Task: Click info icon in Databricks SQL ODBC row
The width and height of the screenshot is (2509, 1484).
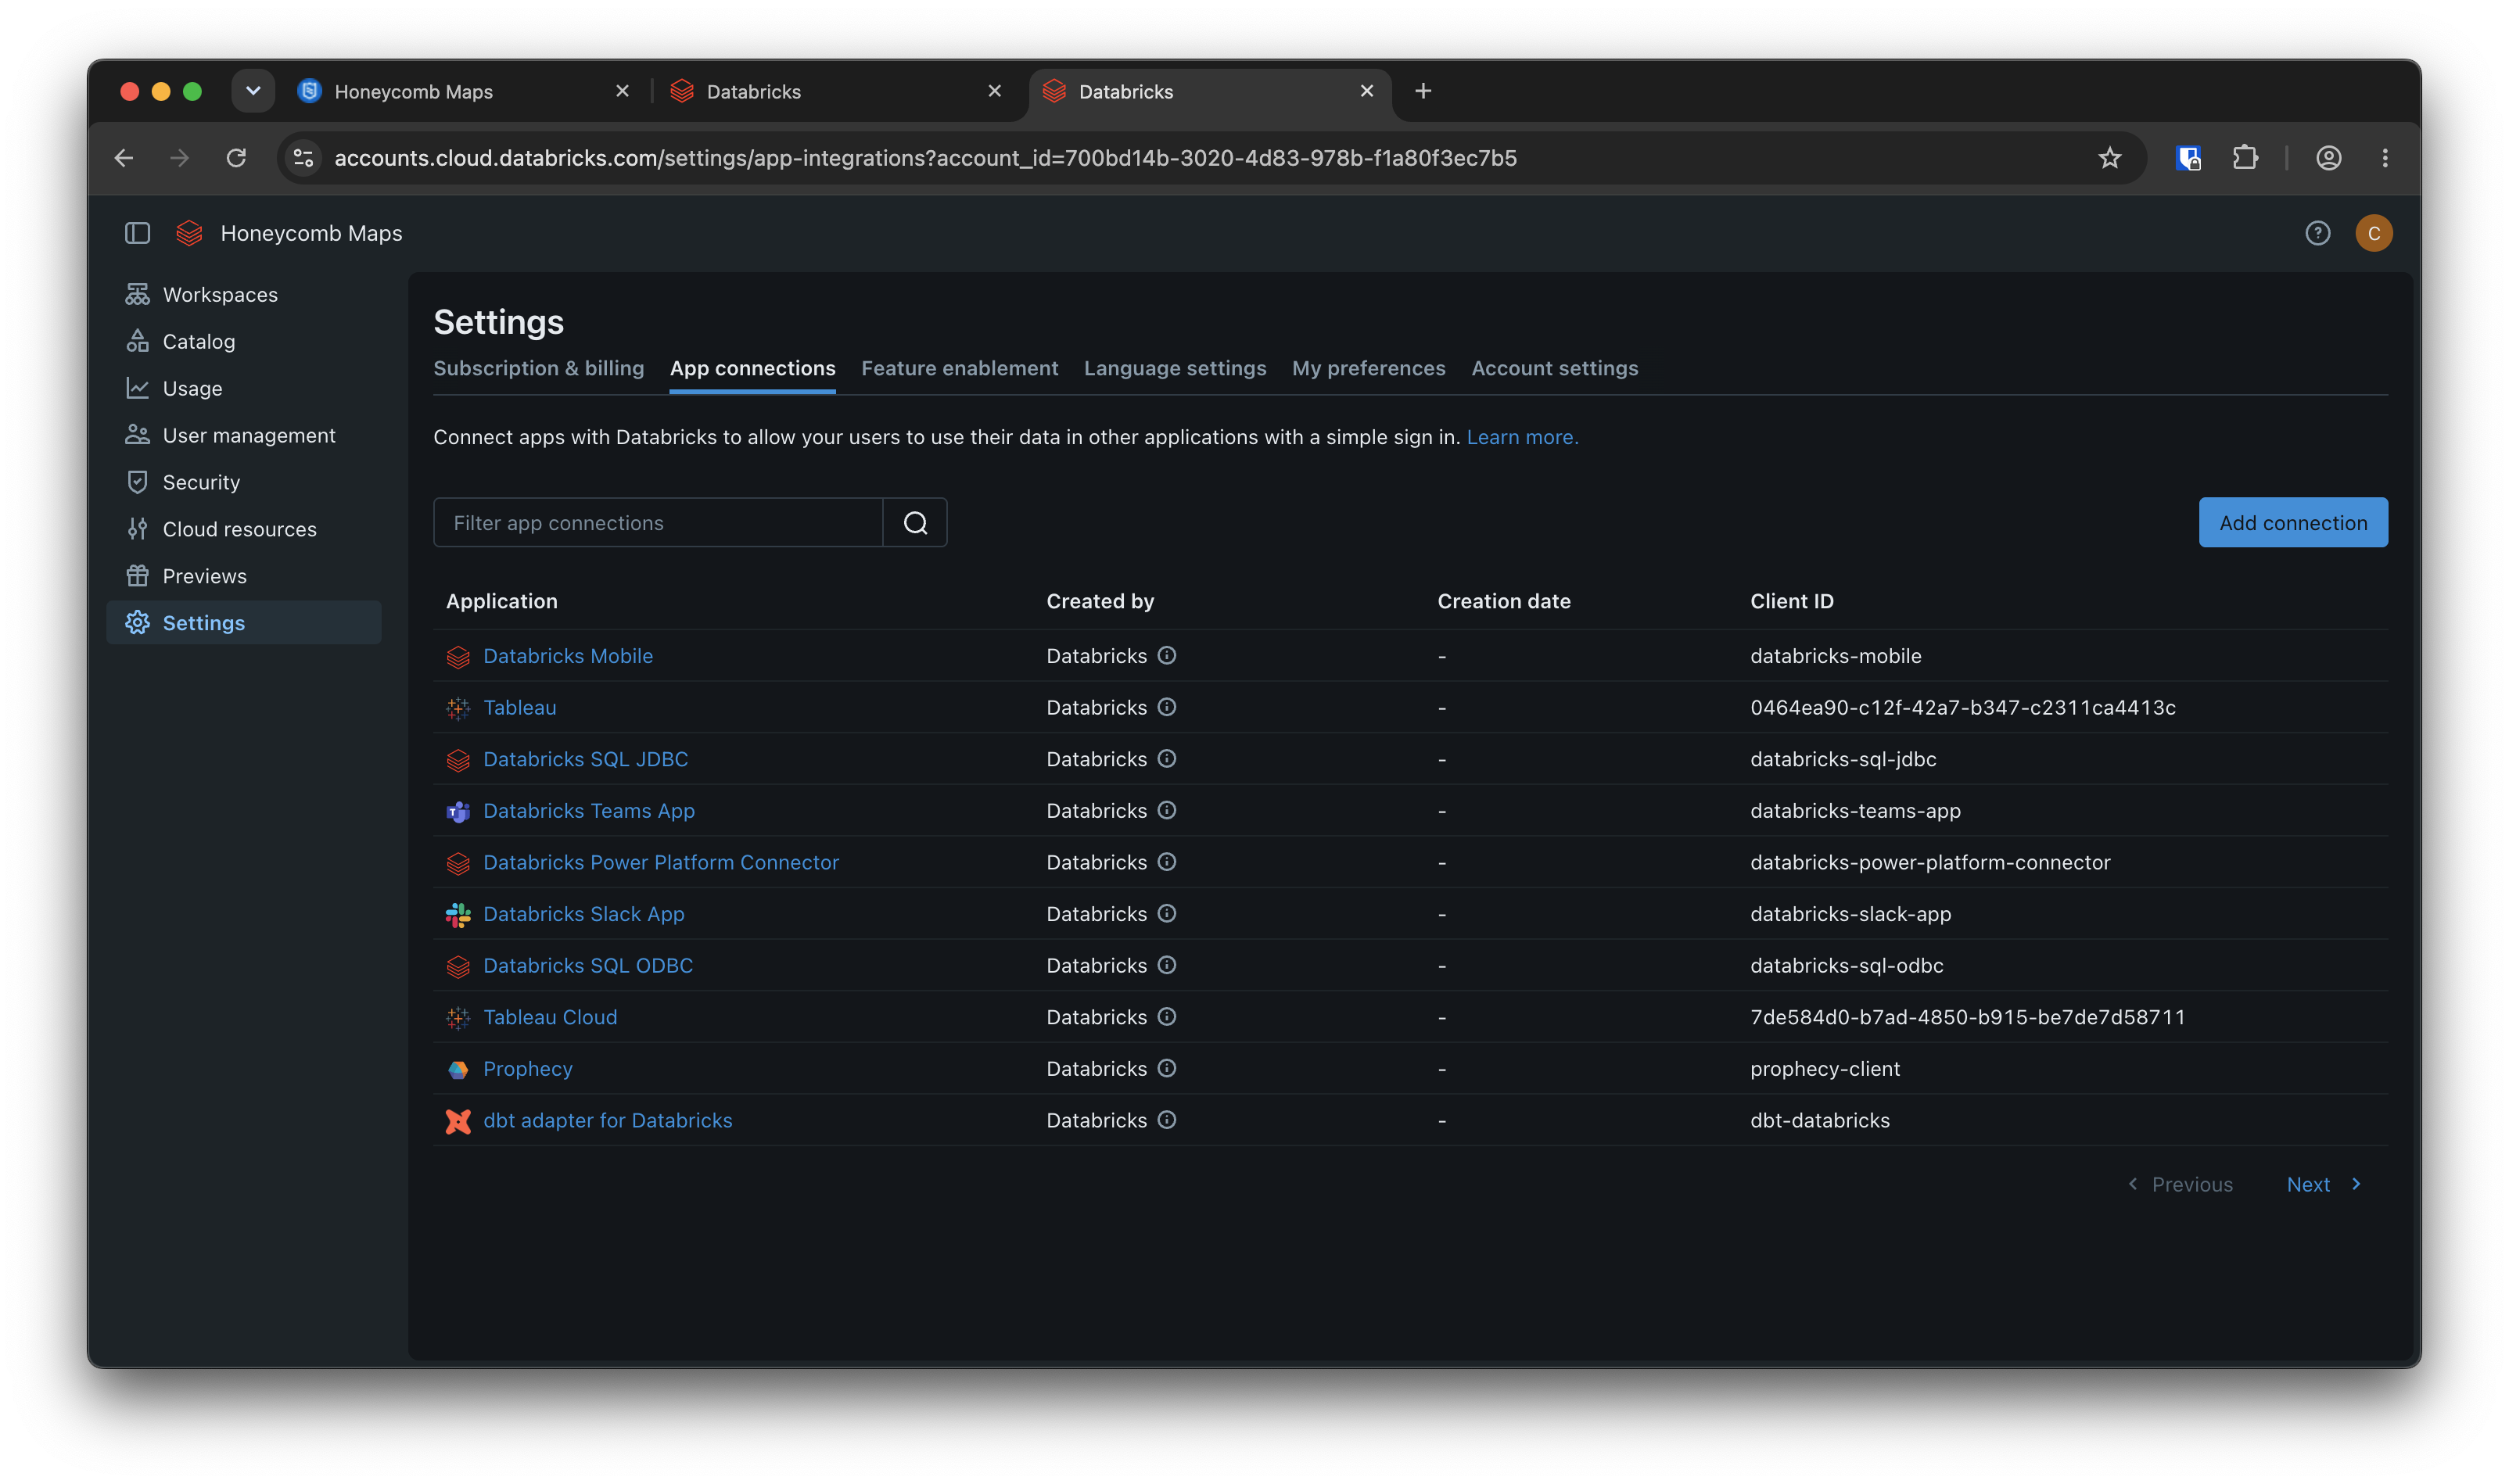Action: coord(1166,965)
